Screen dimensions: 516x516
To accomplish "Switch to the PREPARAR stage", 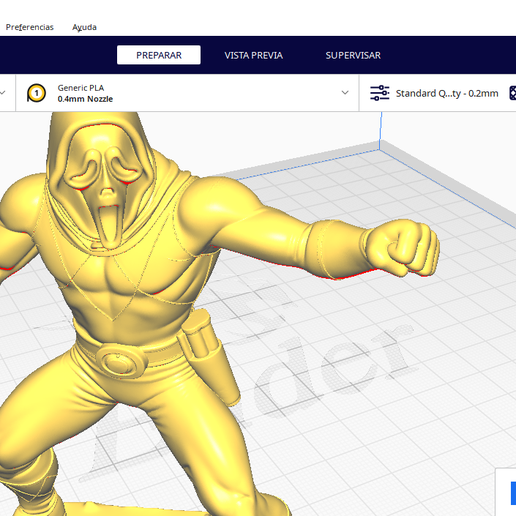I will pyautogui.click(x=159, y=55).
